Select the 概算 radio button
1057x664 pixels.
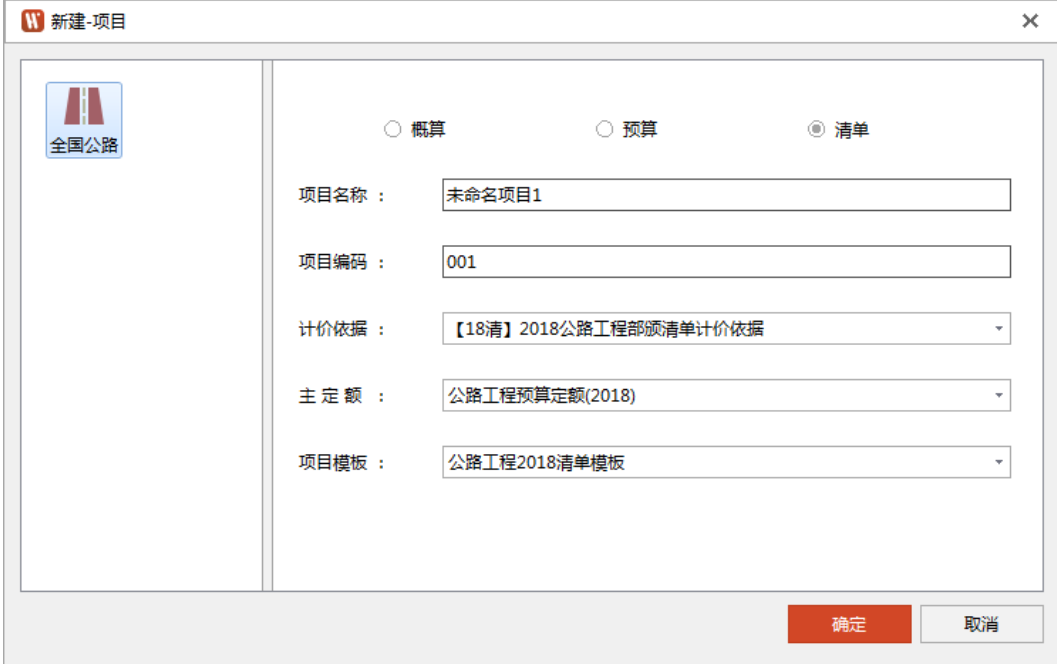[x=393, y=129]
